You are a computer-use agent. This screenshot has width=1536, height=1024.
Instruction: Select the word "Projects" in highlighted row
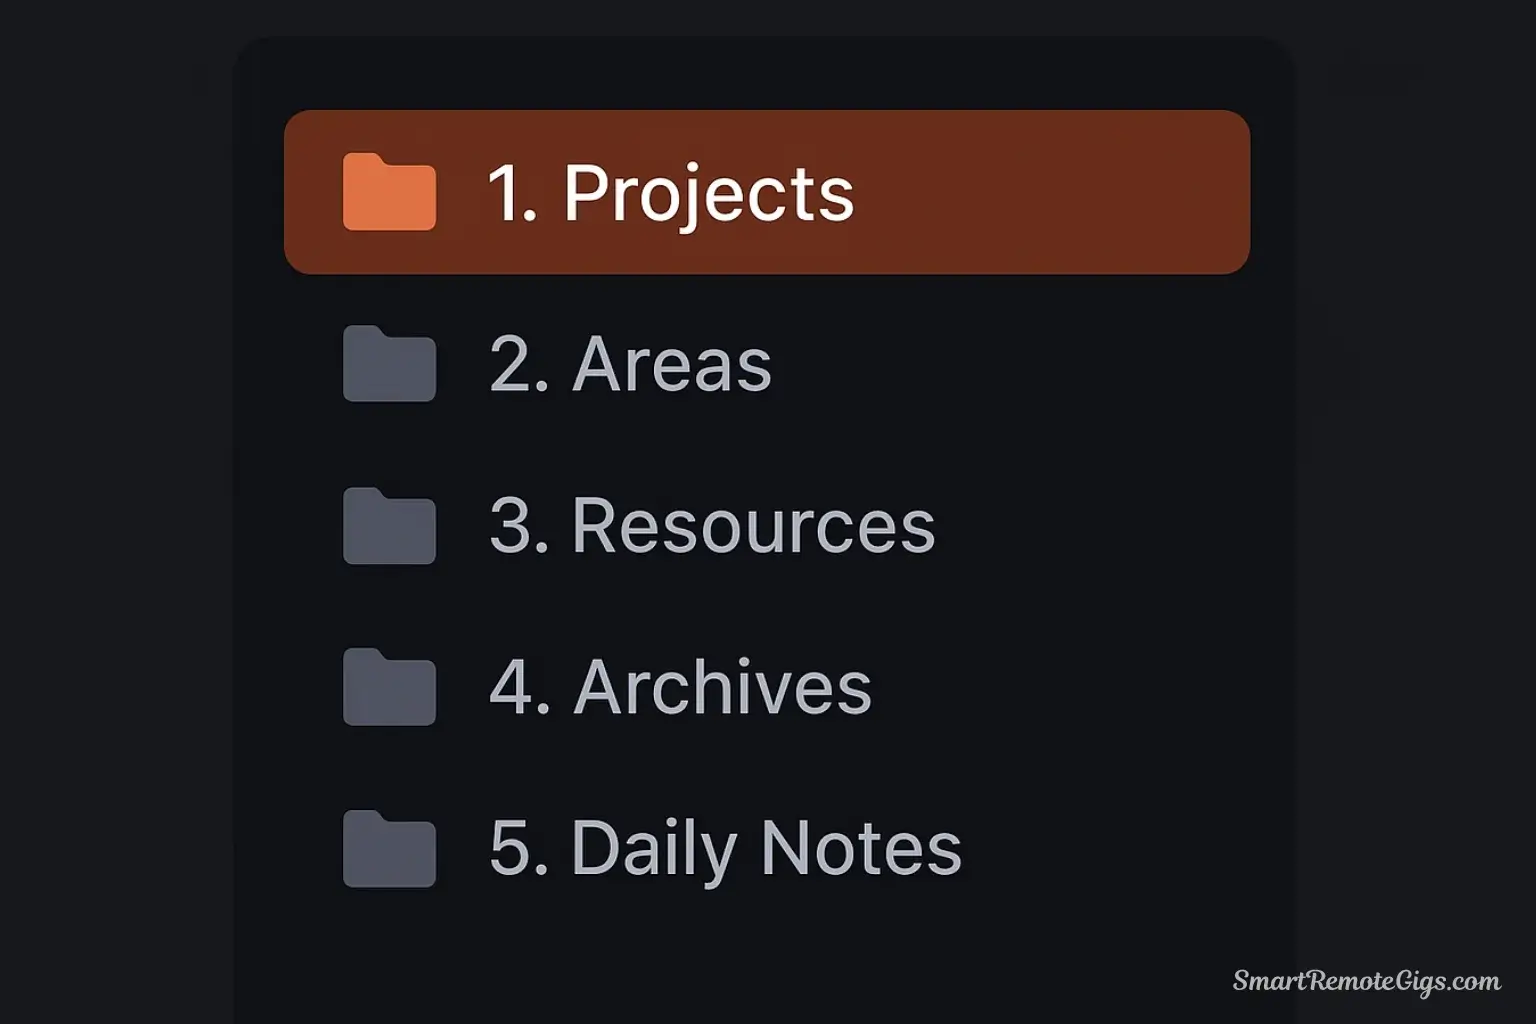pyautogui.click(x=708, y=193)
